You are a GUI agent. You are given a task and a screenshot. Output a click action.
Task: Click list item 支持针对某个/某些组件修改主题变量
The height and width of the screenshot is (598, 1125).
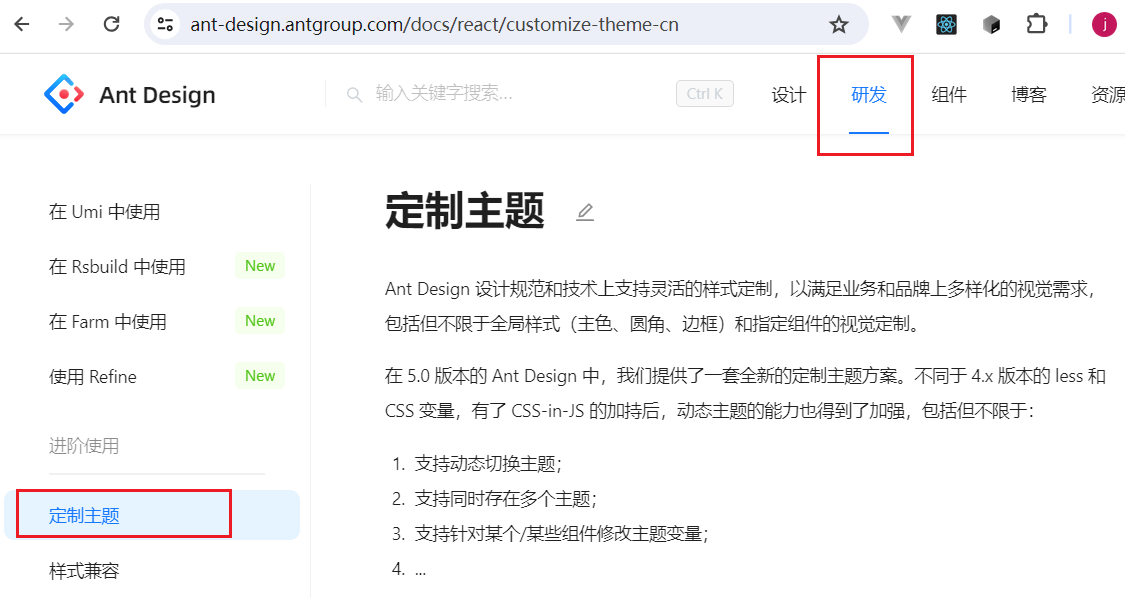(562, 534)
